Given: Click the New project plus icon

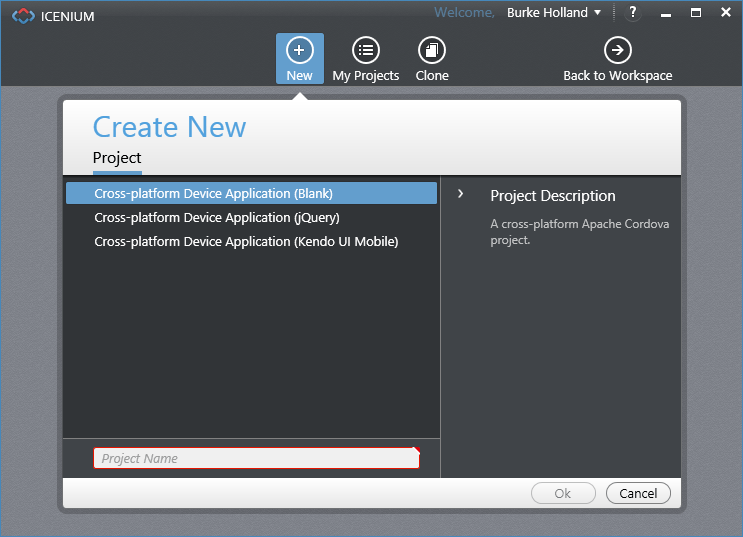Looking at the screenshot, I should click(299, 50).
